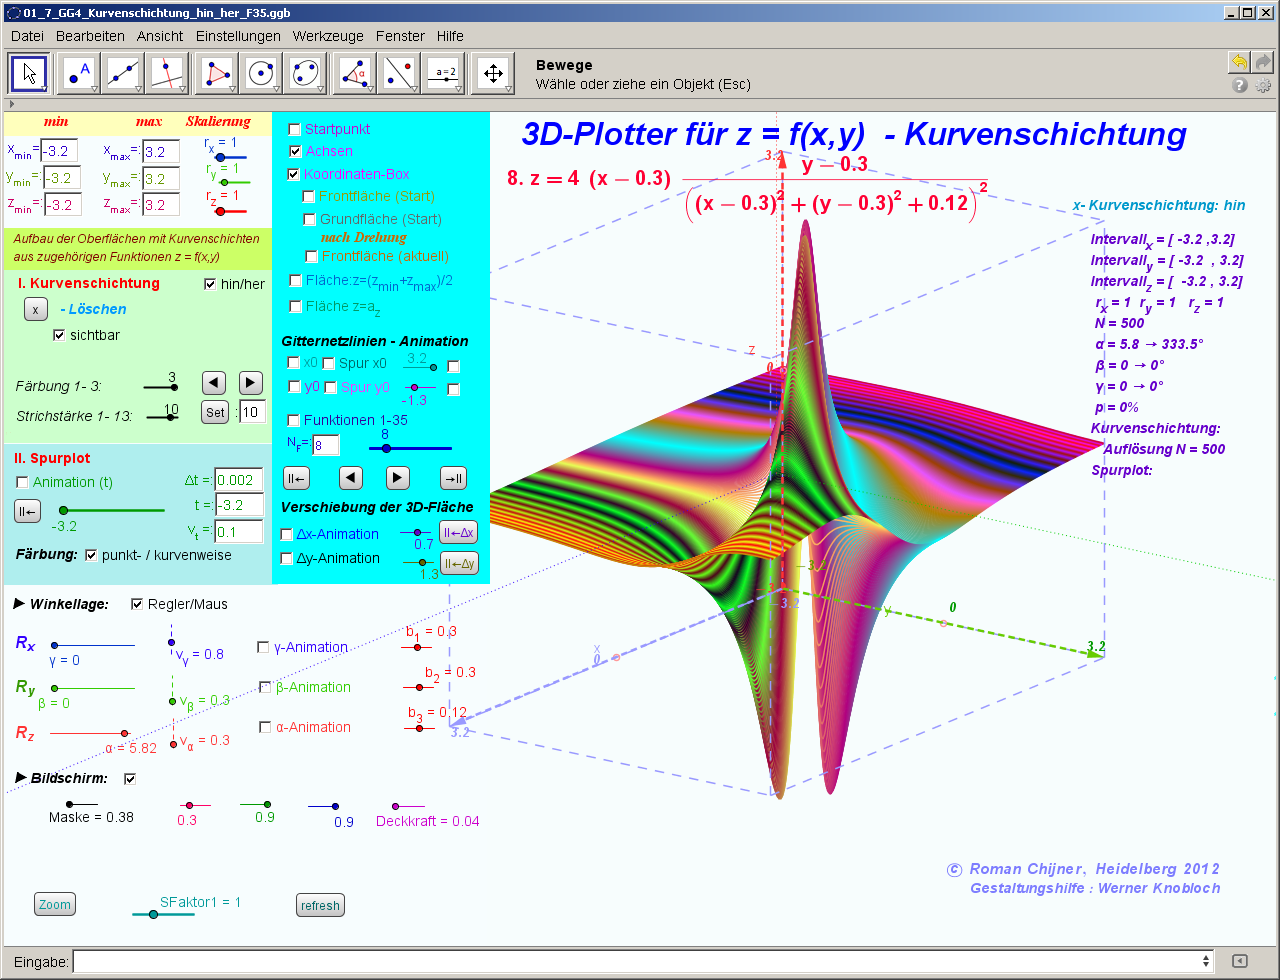Open the slider tool dropdown arrow
The image size is (1280, 980).
coord(461,89)
